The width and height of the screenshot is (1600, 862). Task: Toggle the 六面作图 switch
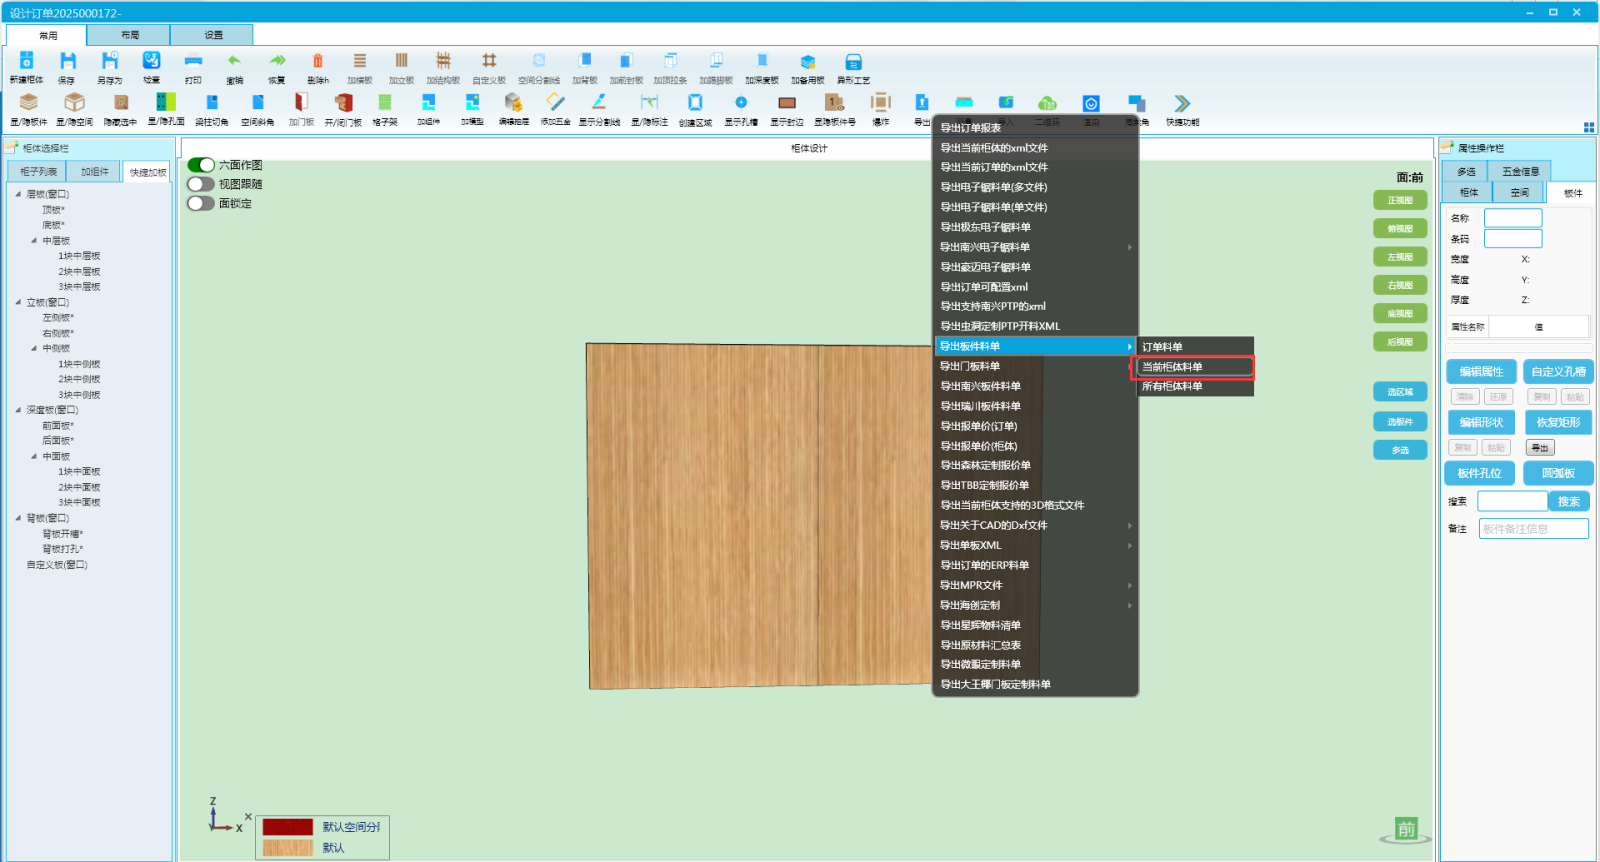[201, 165]
